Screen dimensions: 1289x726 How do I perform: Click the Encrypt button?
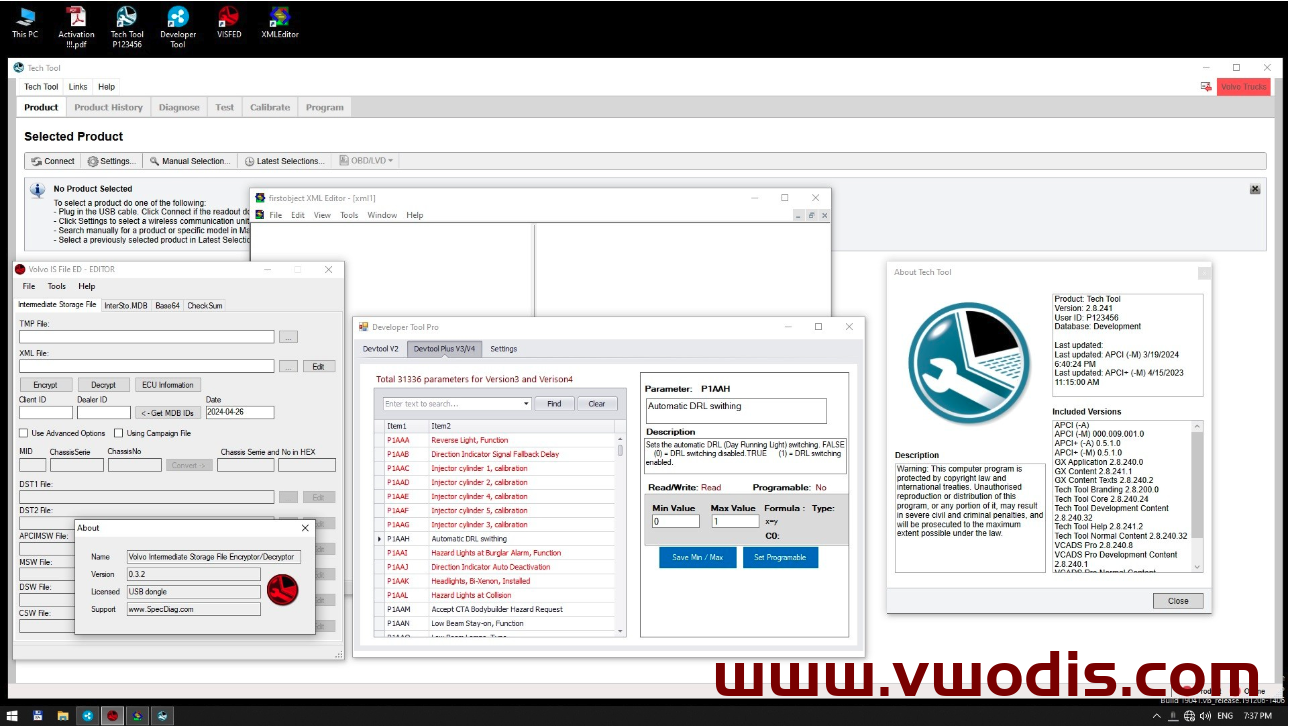[x=45, y=385]
